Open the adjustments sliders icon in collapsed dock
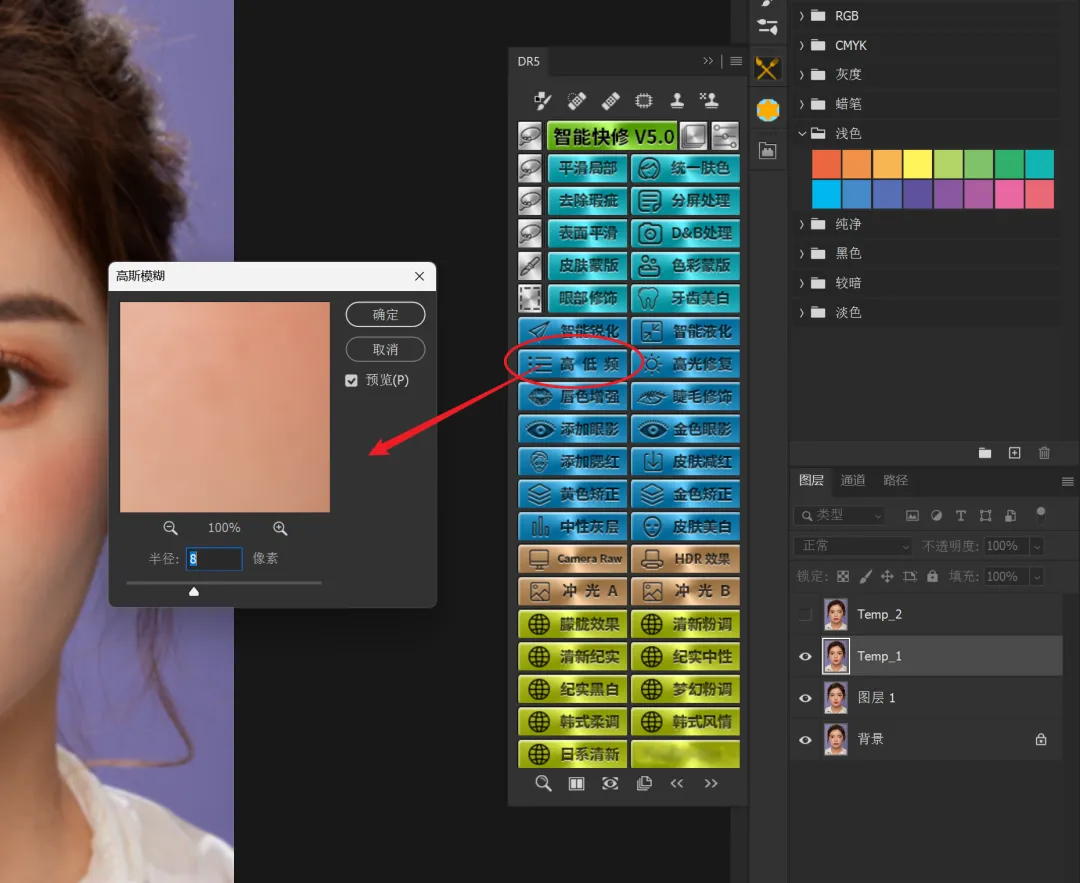1080x883 pixels. click(x=767, y=28)
